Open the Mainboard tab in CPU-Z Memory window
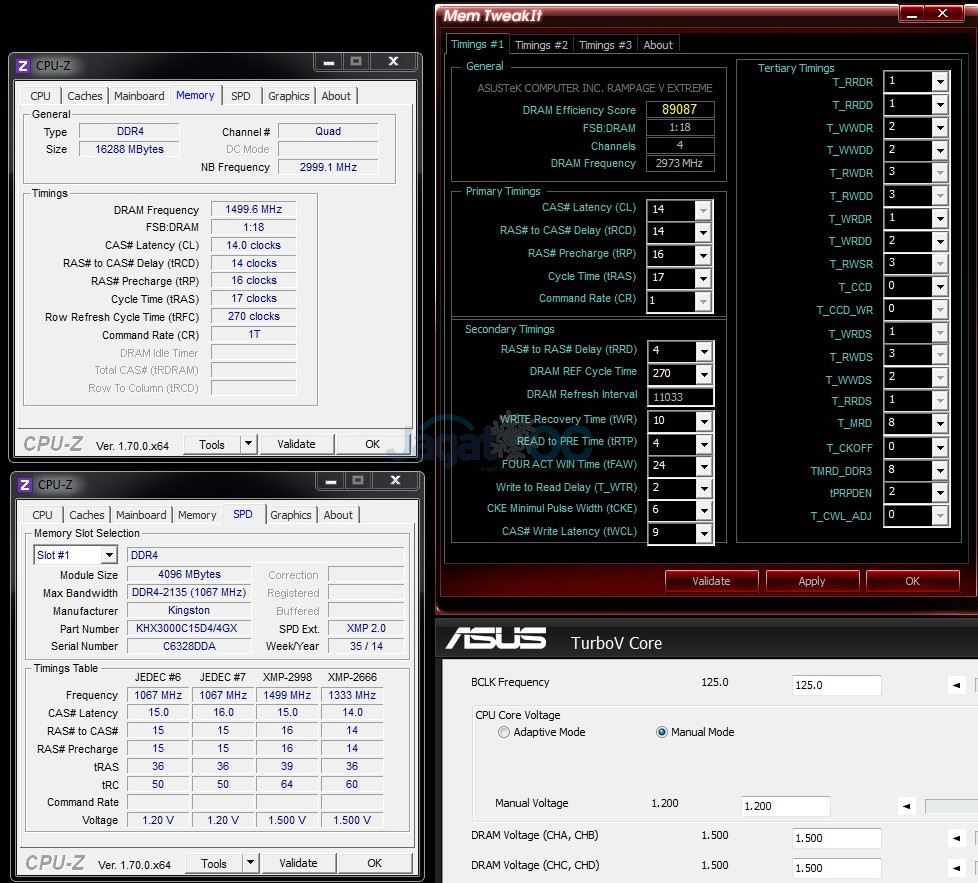The width and height of the screenshot is (978, 883). click(x=139, y=96)
